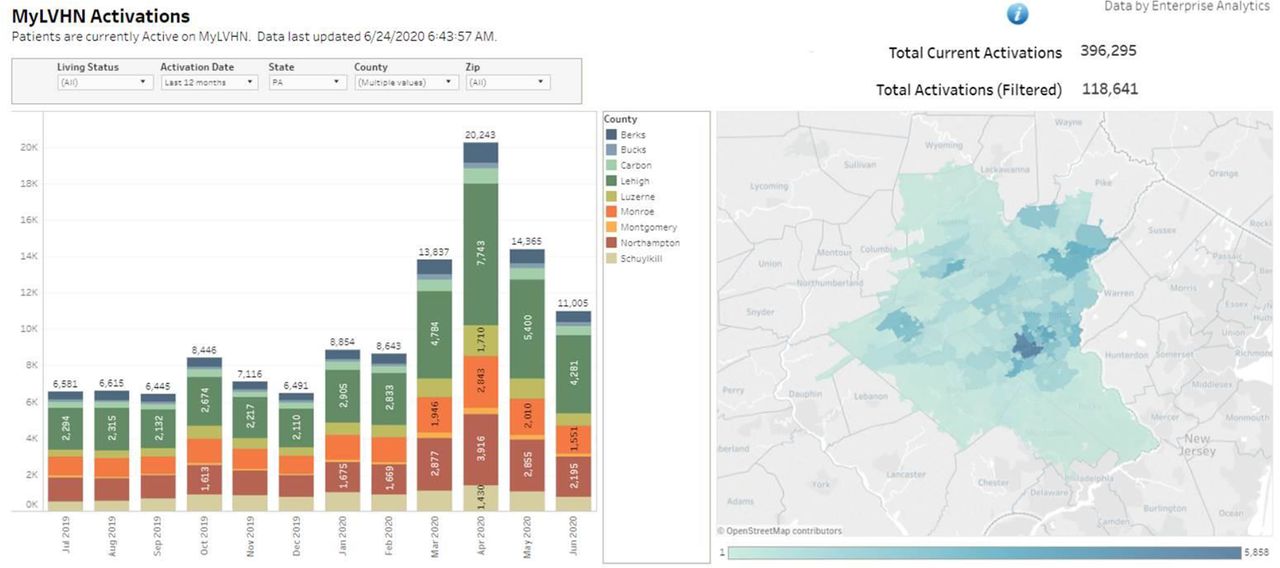Viewport: 1280px width, 568px height.
Task: Select Berks color swatch in legend
Action: tap(610, 134)
